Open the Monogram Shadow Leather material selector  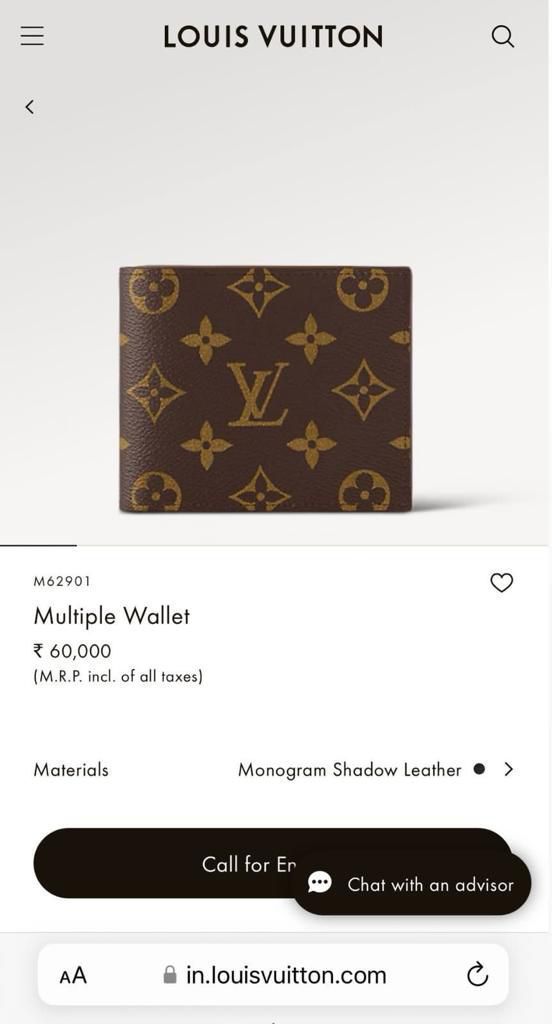349,770
